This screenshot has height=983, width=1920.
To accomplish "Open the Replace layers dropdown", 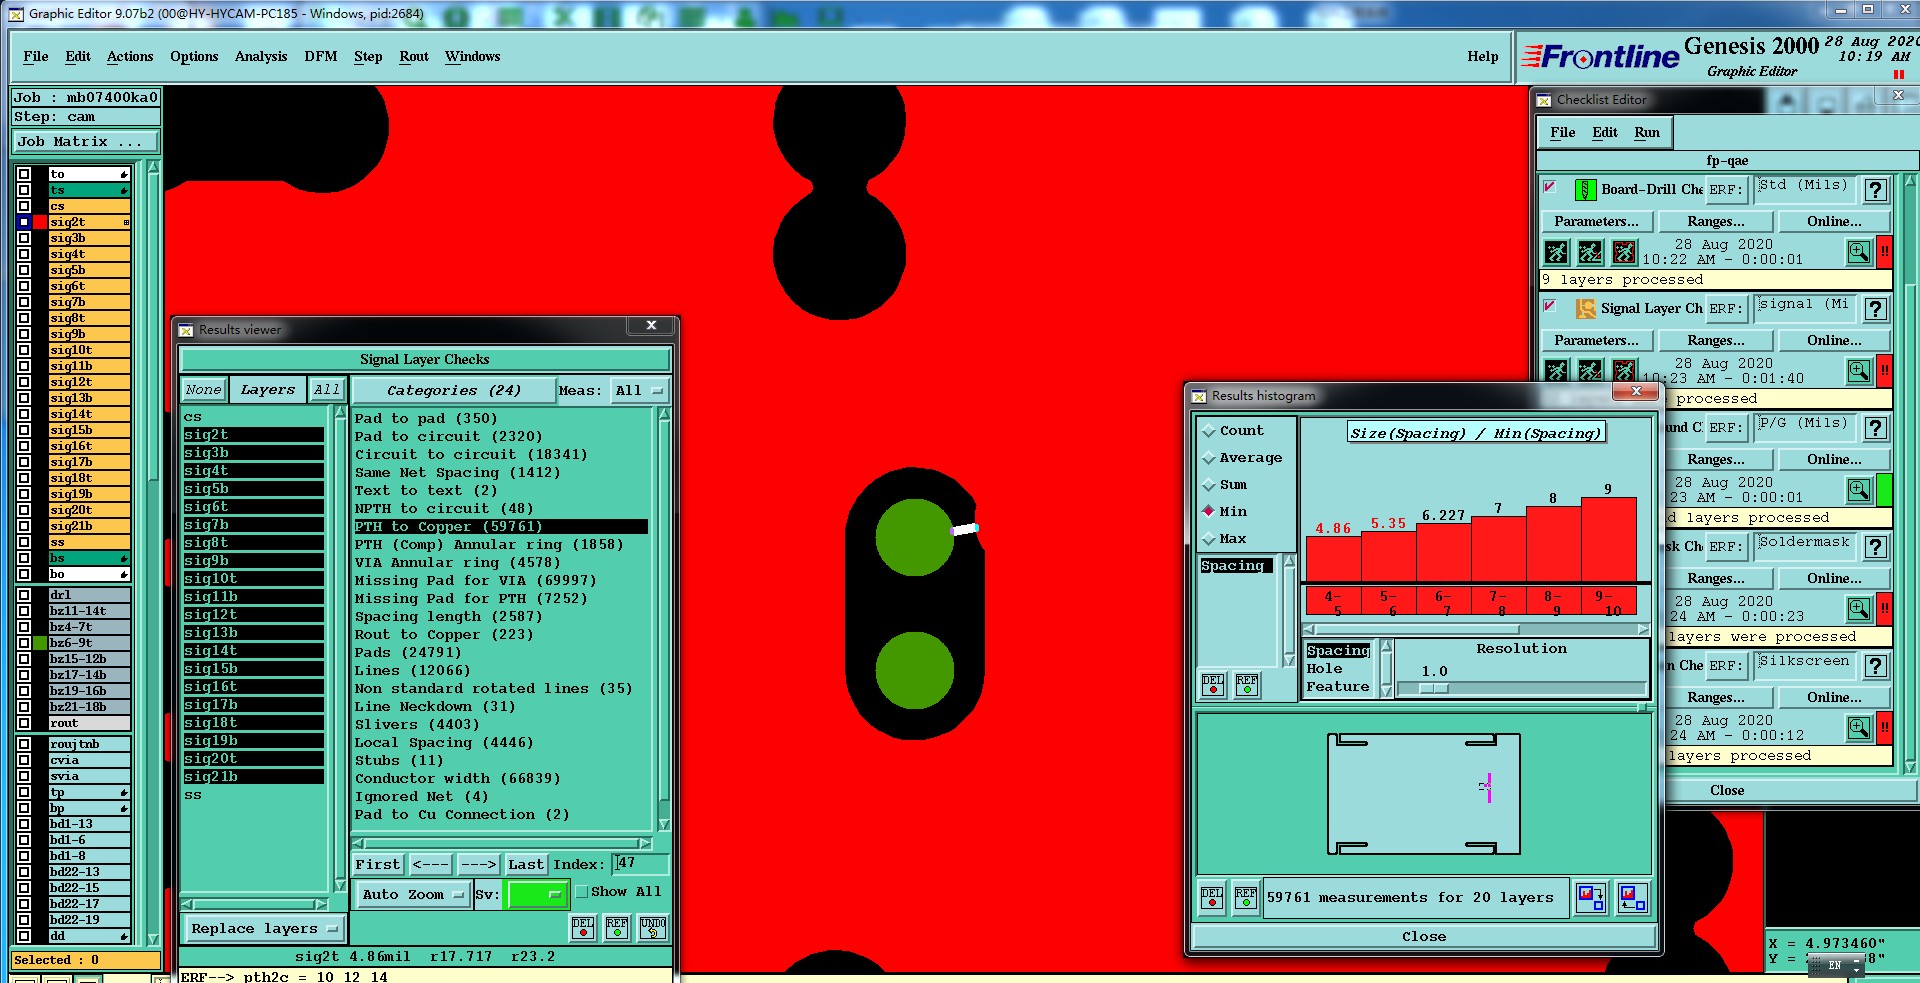I will click(264, 929).
